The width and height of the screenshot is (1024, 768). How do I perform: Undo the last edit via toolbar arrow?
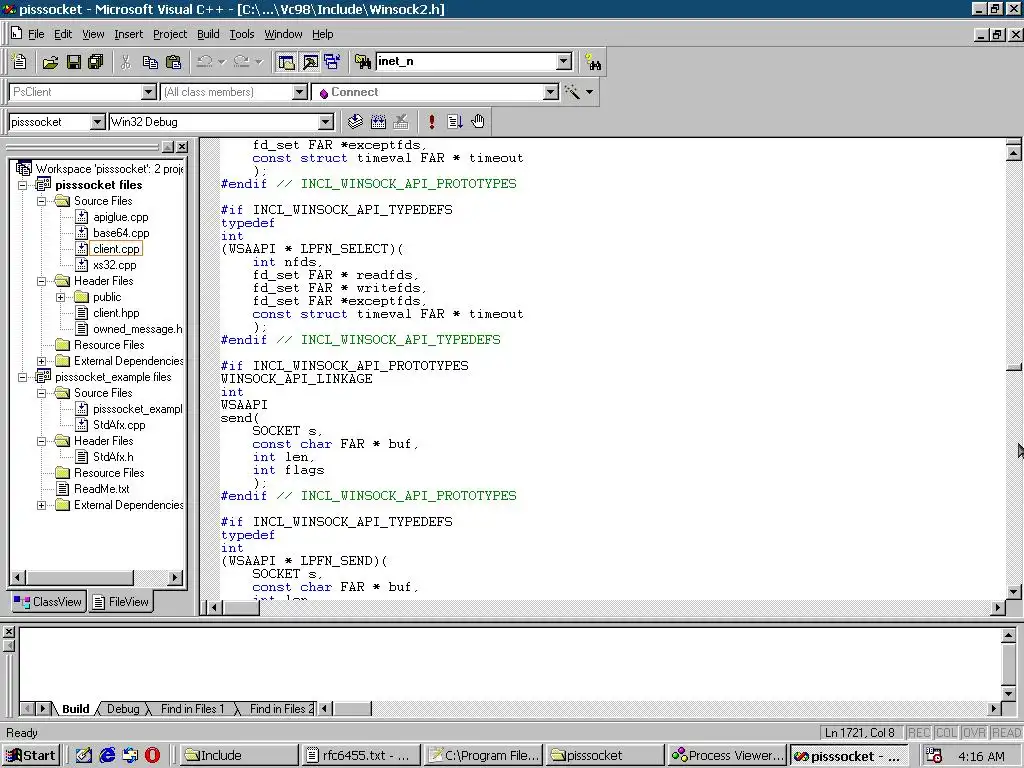tap(205, 62)
